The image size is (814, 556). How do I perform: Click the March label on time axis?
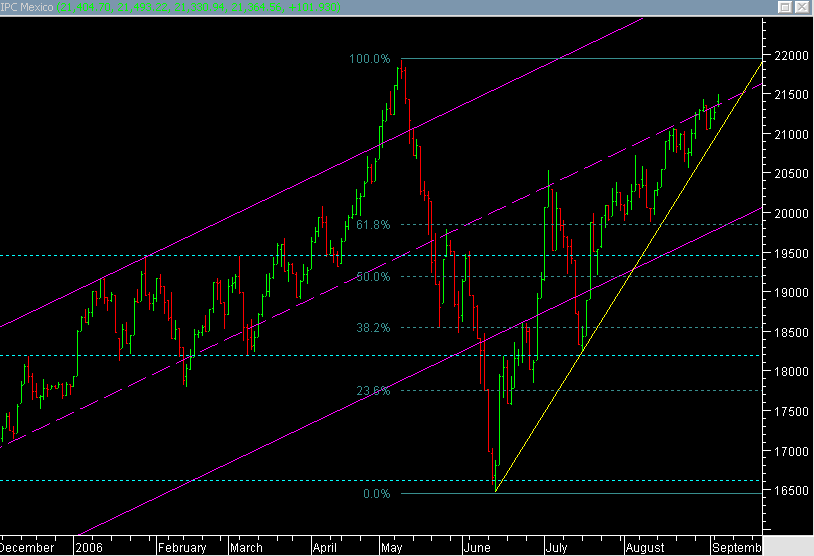click(246, 548)
